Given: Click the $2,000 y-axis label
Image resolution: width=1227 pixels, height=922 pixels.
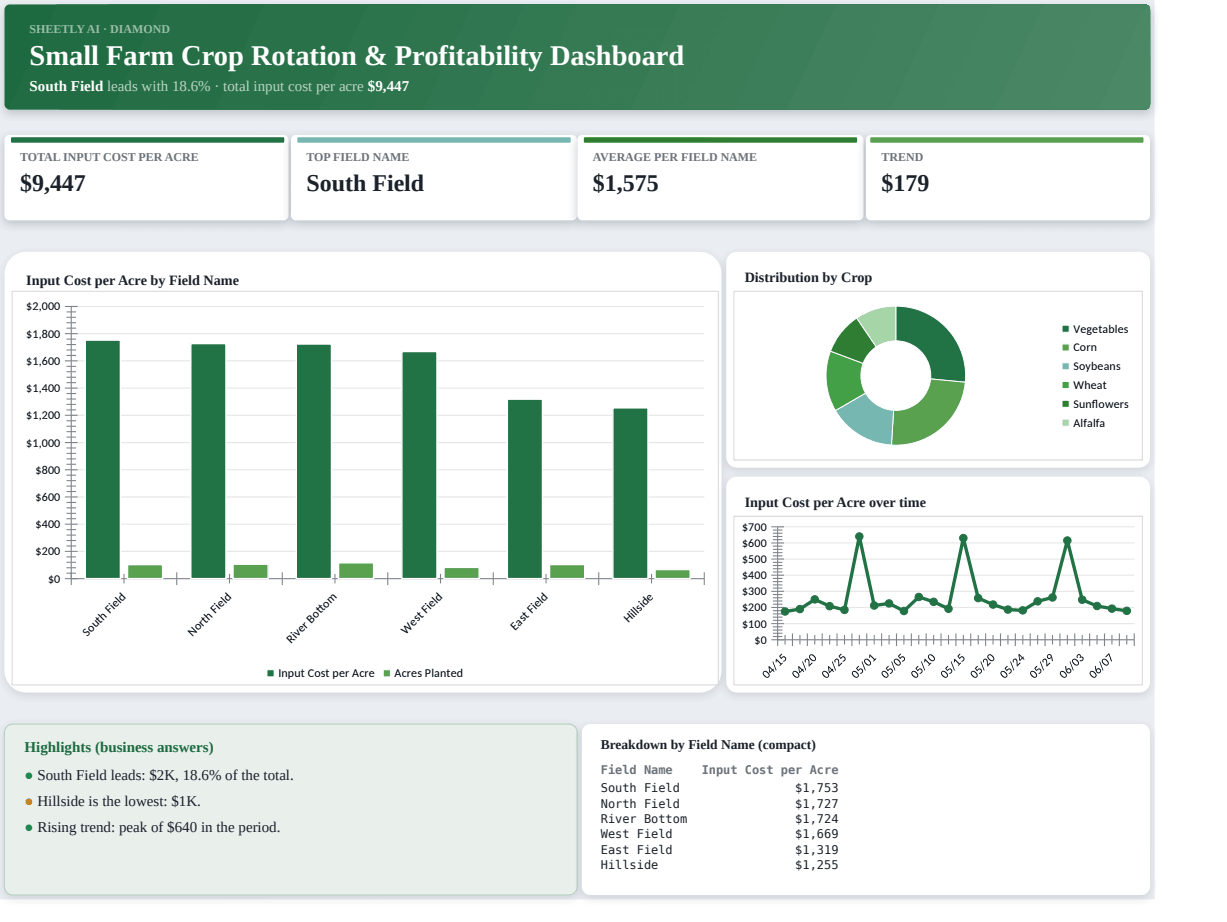Looking at the screenshot, I should point(43,306).
